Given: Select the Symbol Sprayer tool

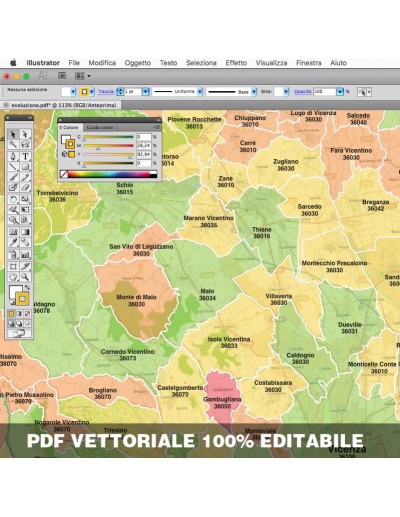Looking at the screenshot, I should tap(13, 255).
